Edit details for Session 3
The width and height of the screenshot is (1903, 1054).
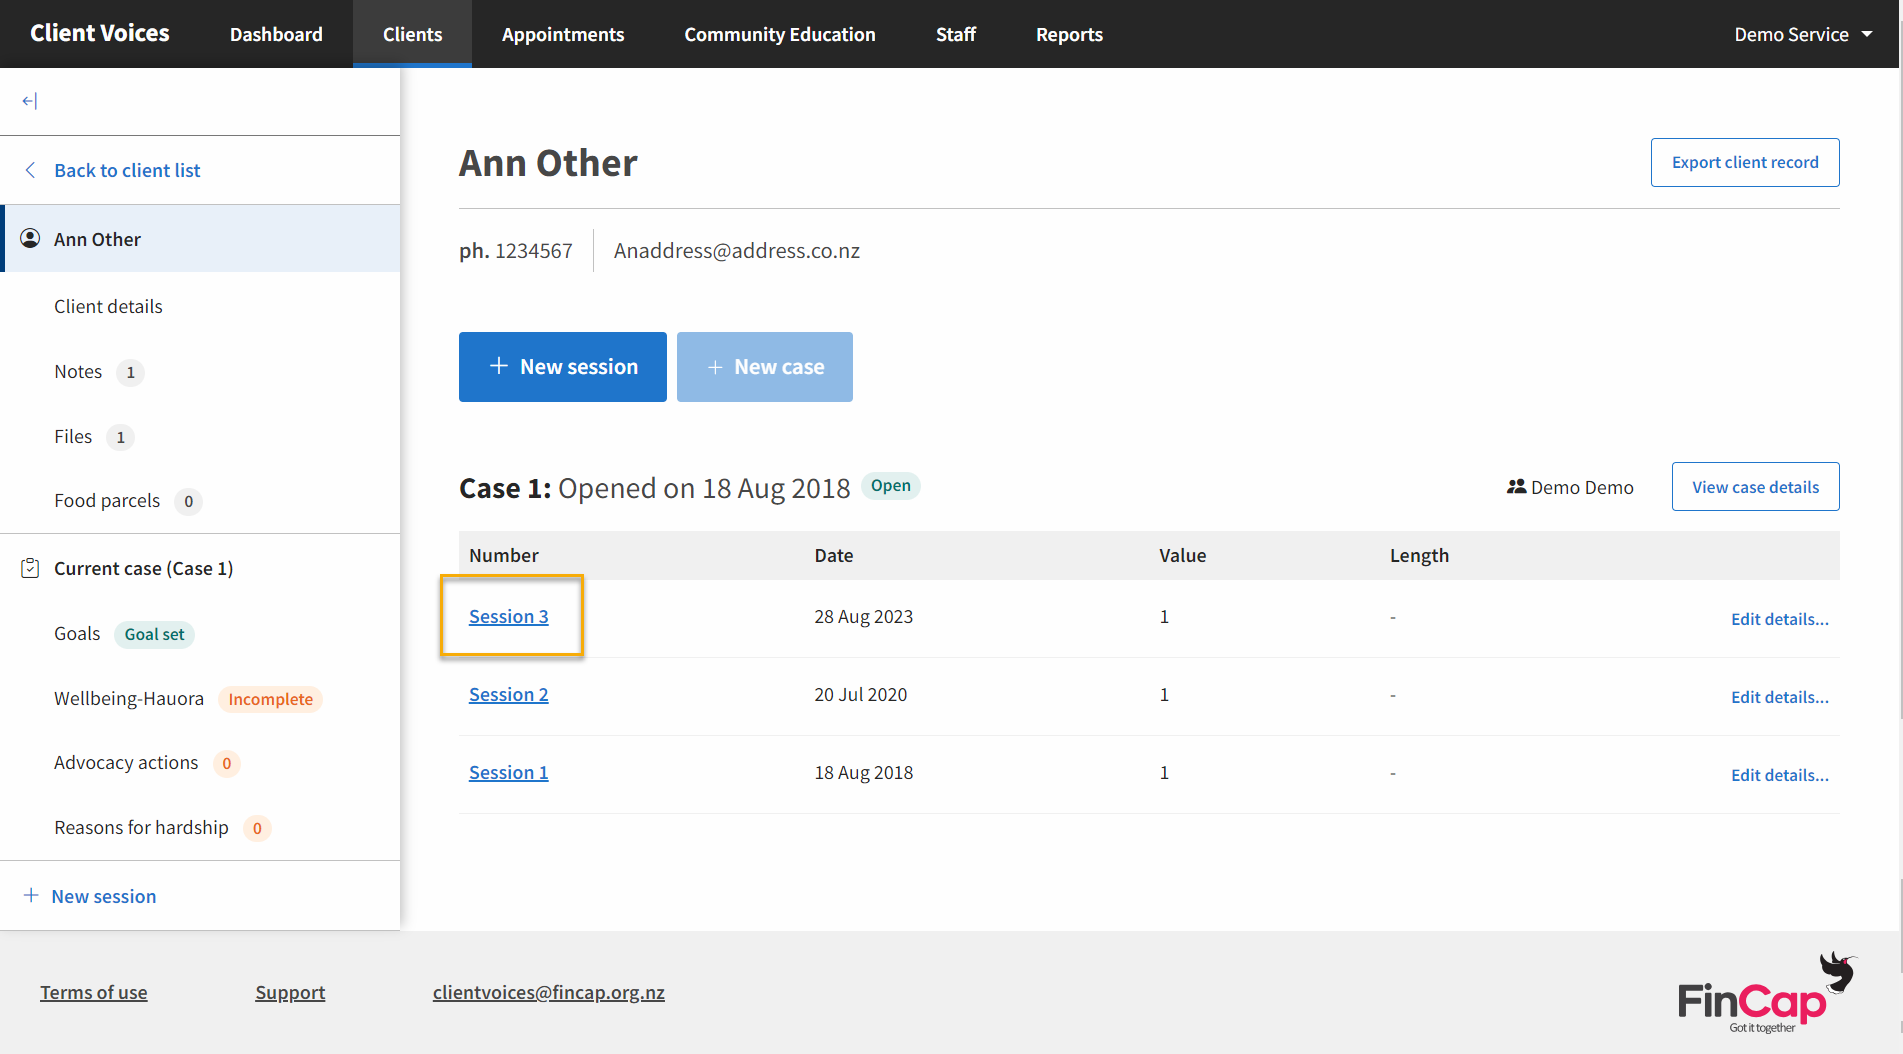coord(1780,619)
